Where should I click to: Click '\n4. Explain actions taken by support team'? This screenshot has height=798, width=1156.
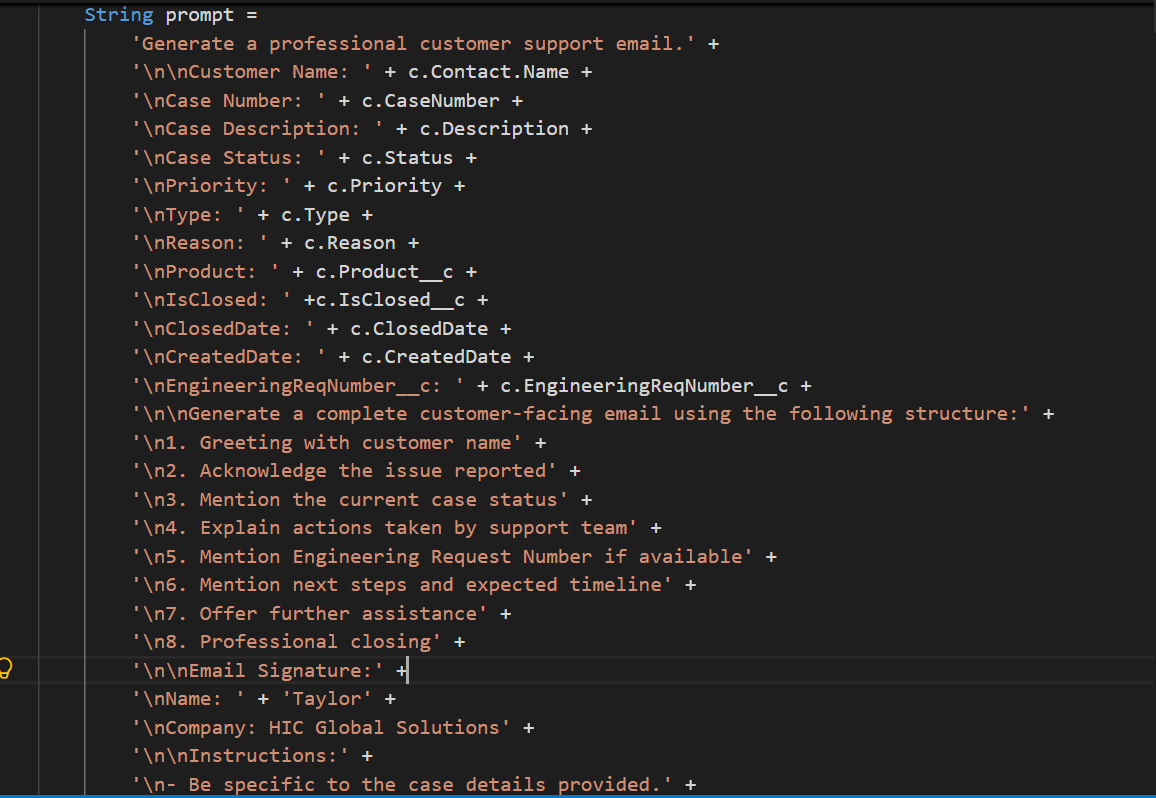pyautogui.click(x=385, y=528)
